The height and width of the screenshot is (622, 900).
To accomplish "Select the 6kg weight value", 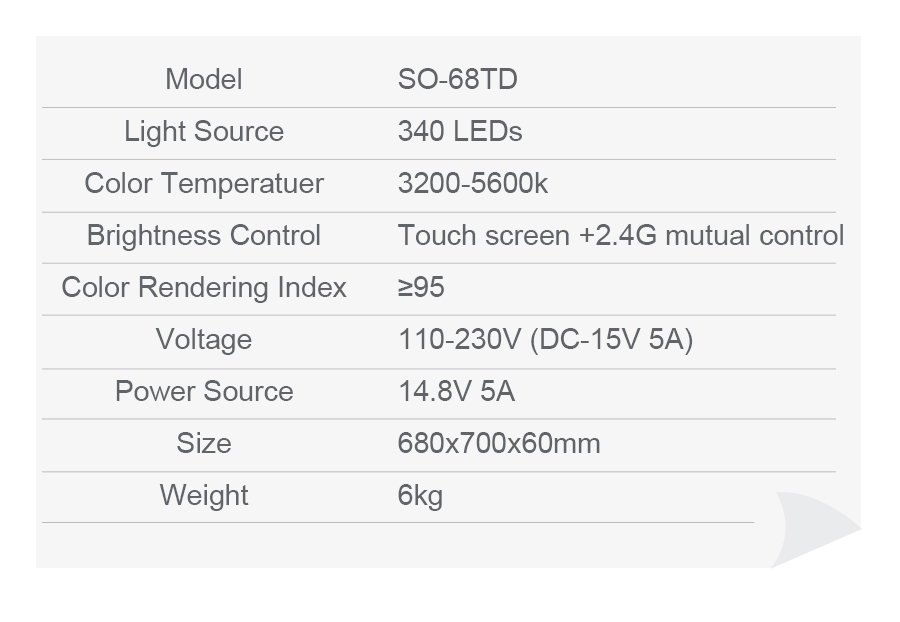I will coord(420,496).
